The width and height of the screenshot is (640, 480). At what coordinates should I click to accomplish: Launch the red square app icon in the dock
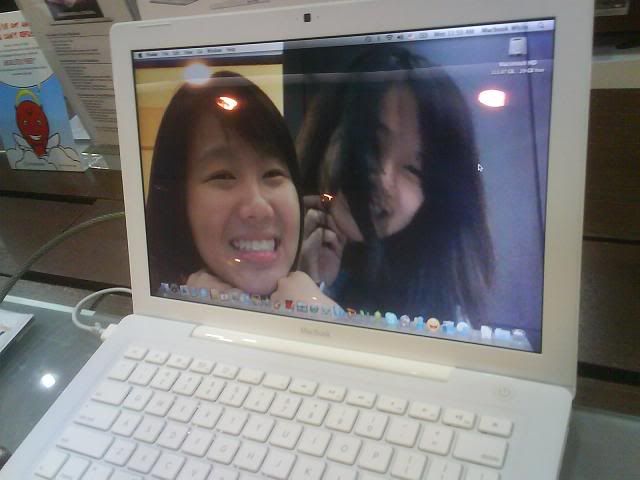click(289, 304)
